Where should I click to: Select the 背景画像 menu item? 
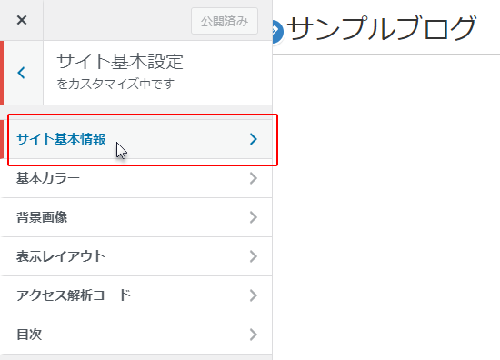coord(137,217)
